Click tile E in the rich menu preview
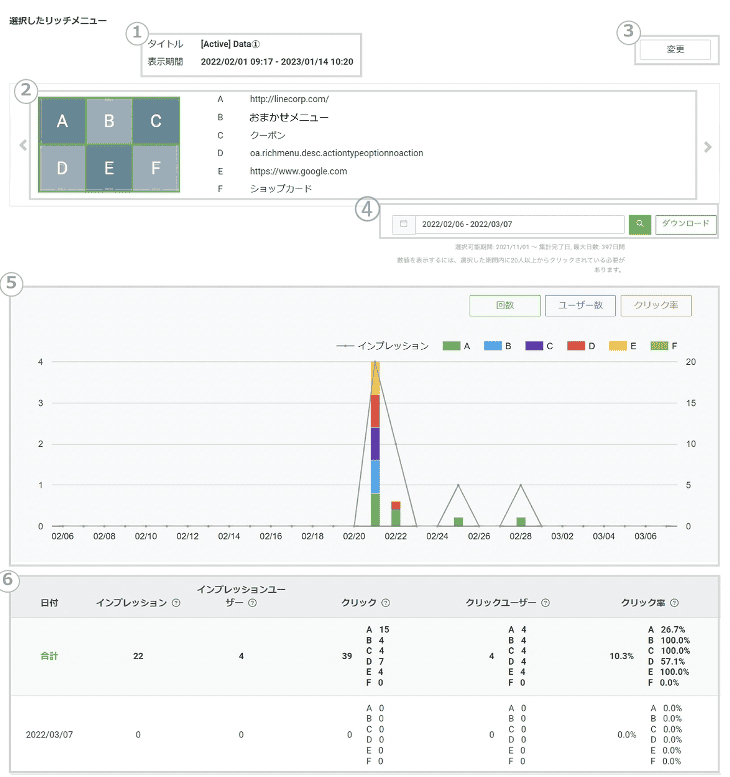Viewport: 730px width, 777px height. click(x=109, y=168)
